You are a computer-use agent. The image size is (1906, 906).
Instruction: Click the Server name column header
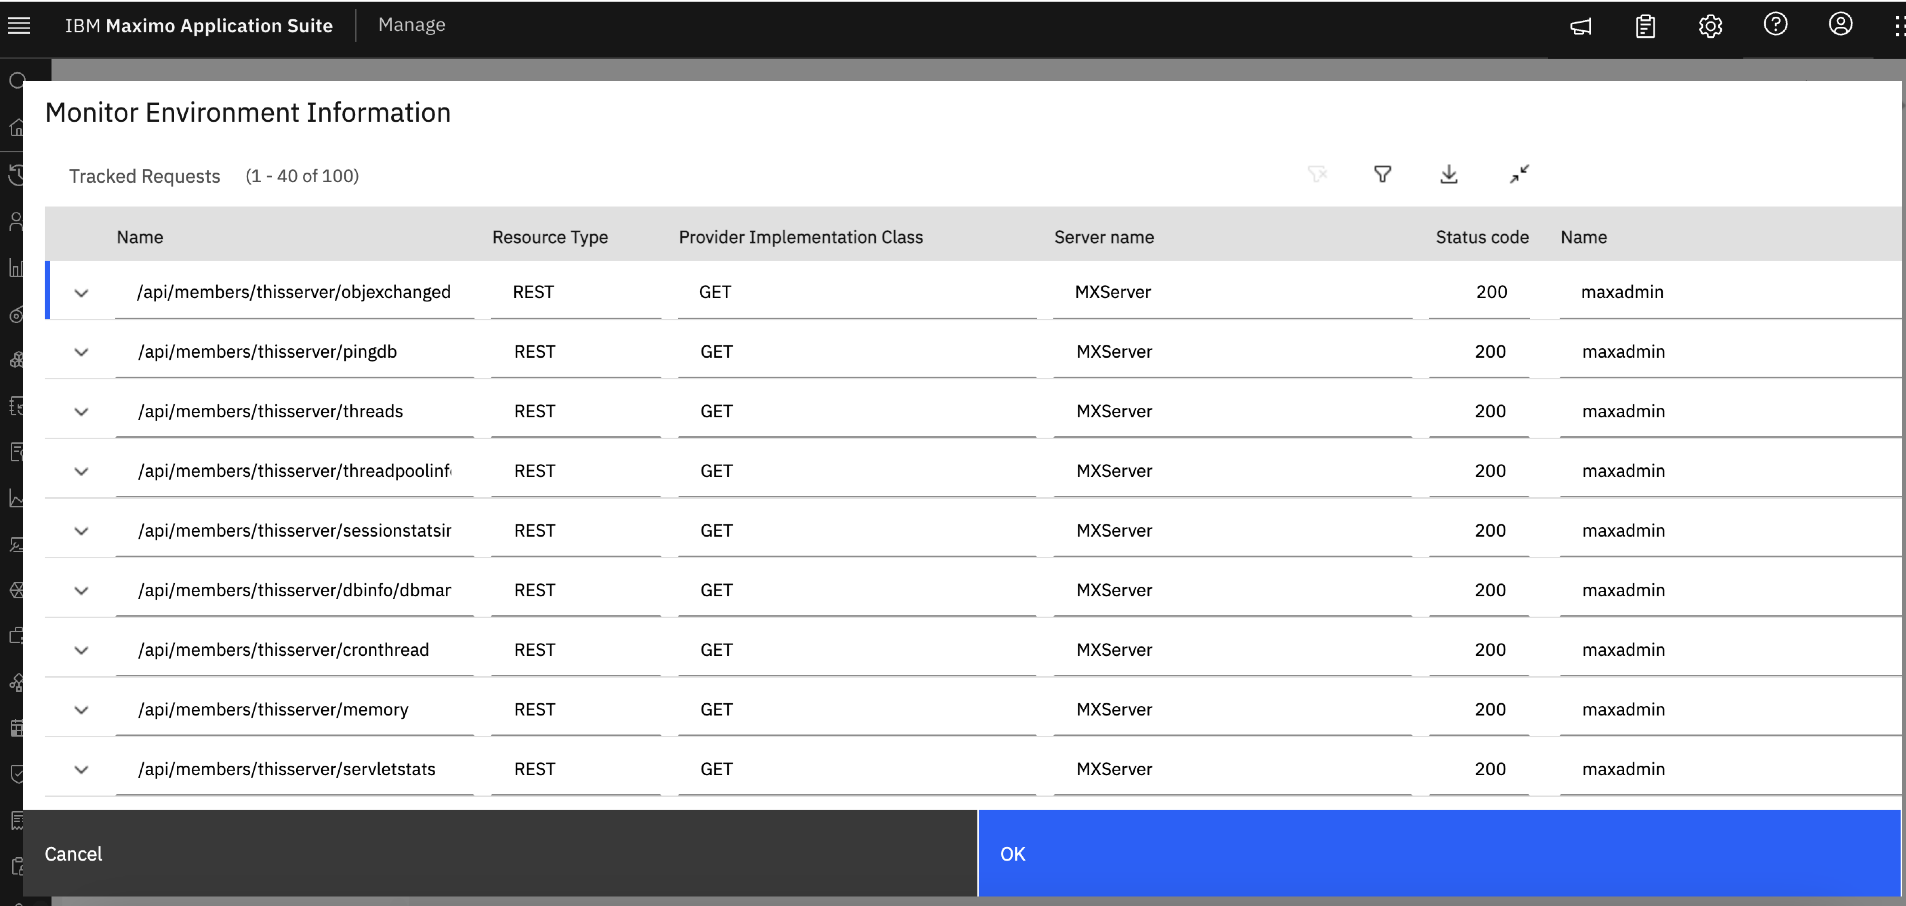[x=1104, y=237]
